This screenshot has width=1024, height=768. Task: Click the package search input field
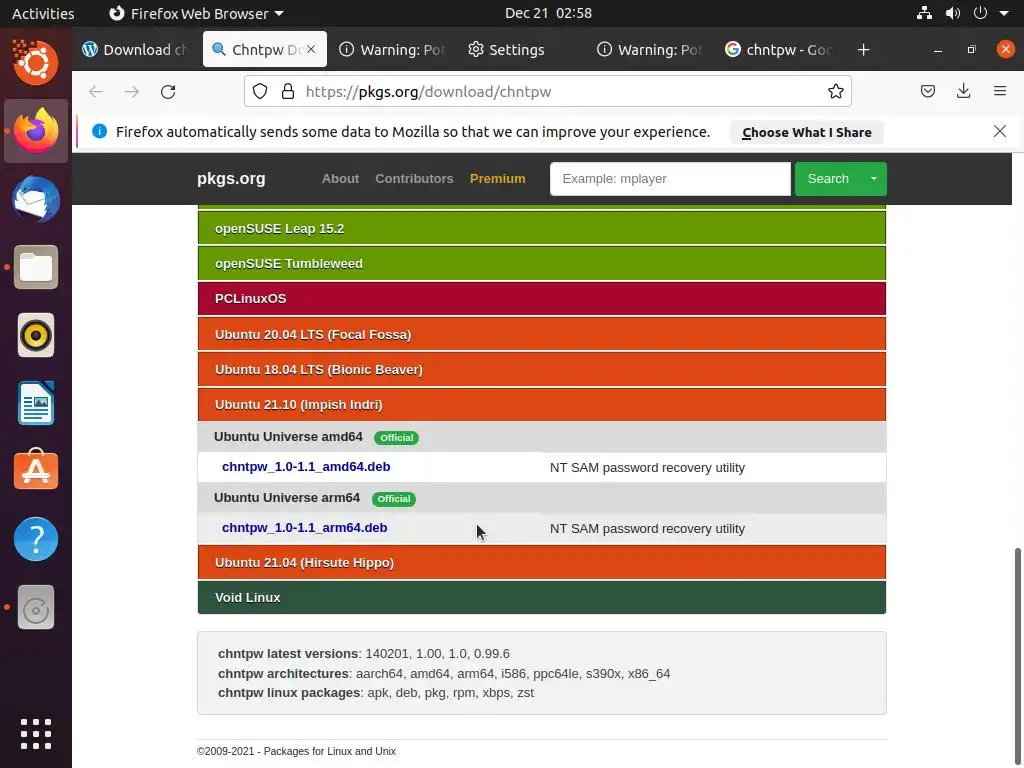tap(670, 178)
